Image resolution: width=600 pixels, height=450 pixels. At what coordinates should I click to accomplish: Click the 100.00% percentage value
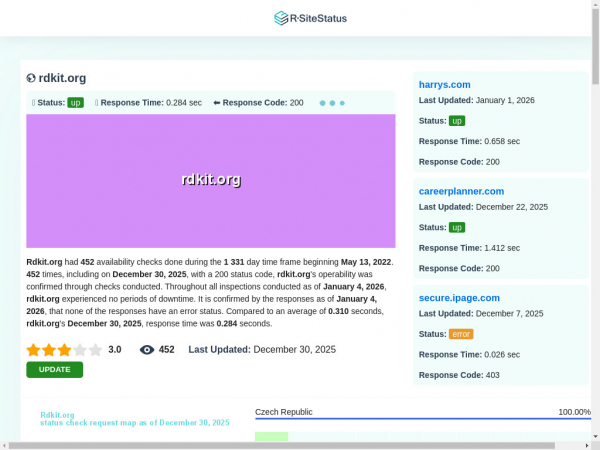tap(574, 412)
